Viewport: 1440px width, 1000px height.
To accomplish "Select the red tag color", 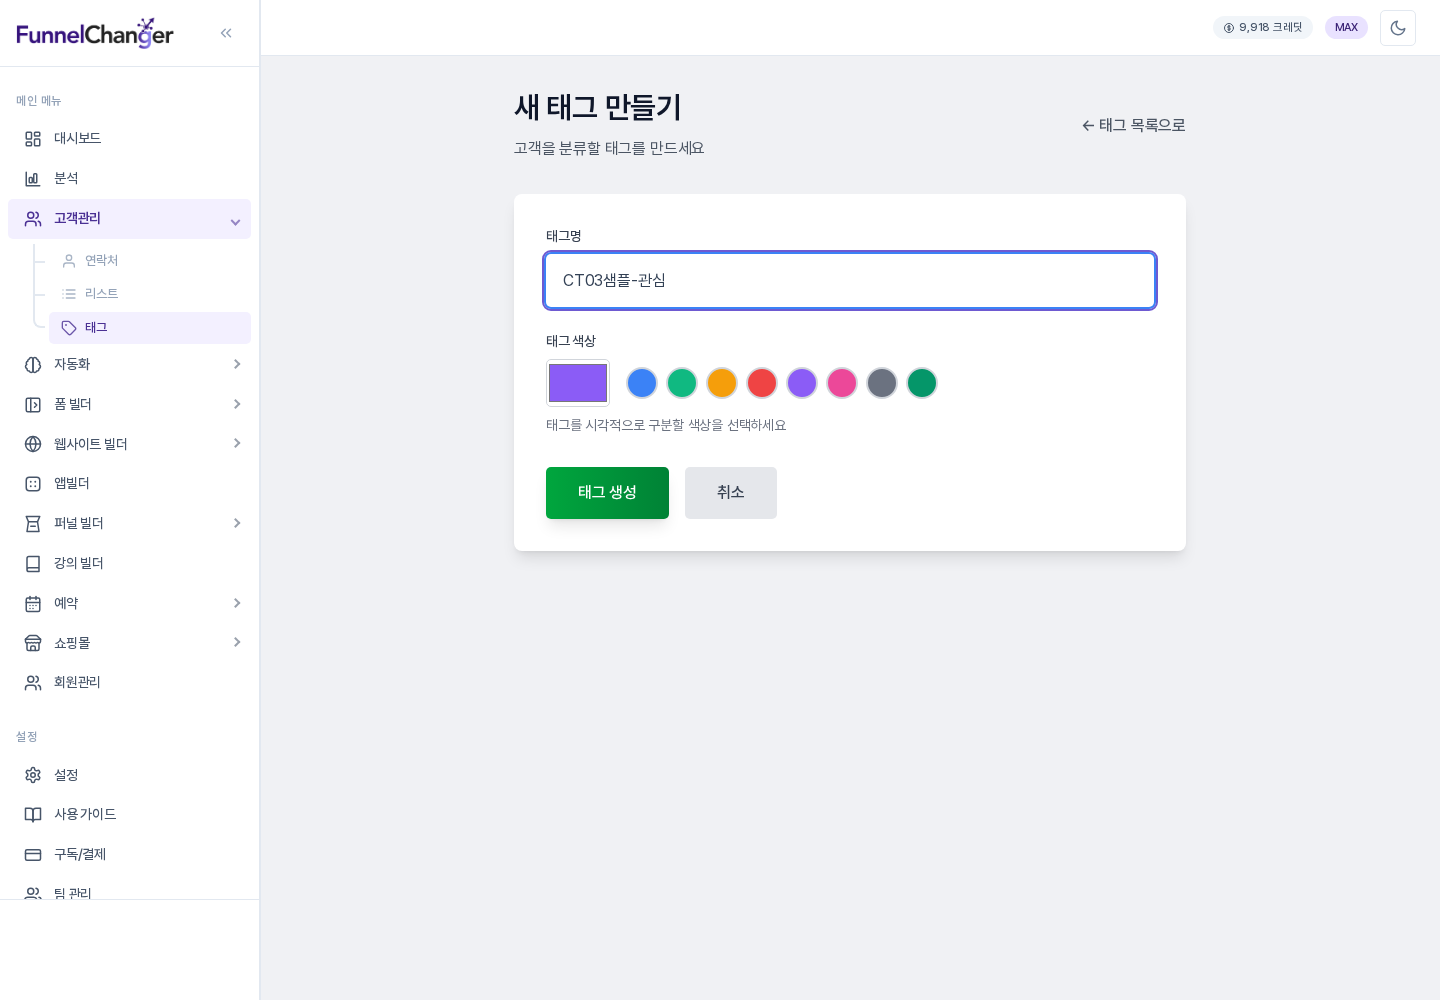I will point(762,383).
